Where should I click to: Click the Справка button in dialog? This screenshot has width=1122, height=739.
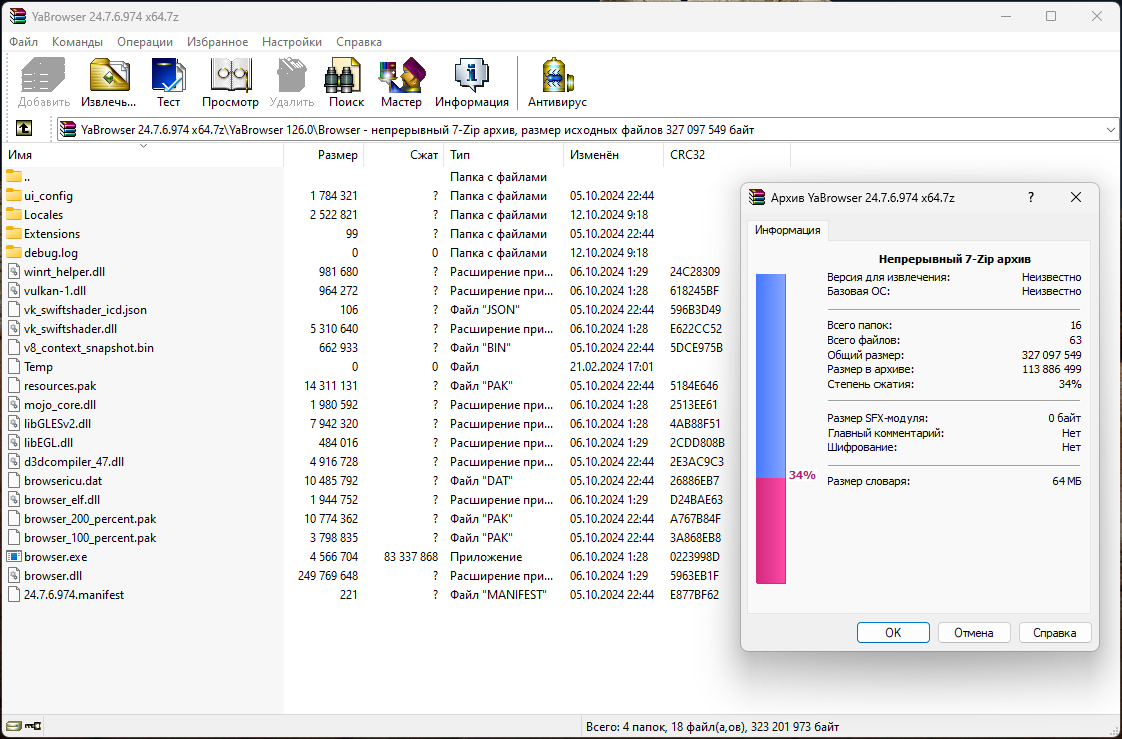tap(1055, 632)
